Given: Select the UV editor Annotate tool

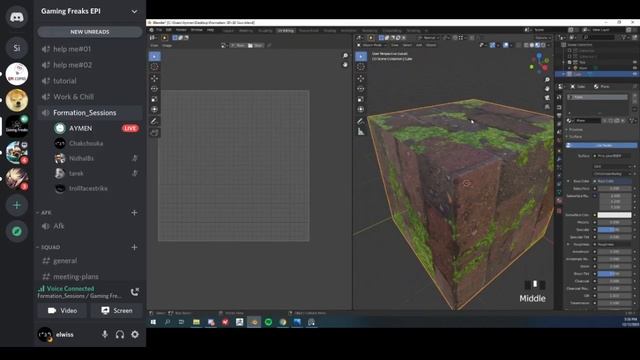Looking at the screenshot, I should [154, 121].
